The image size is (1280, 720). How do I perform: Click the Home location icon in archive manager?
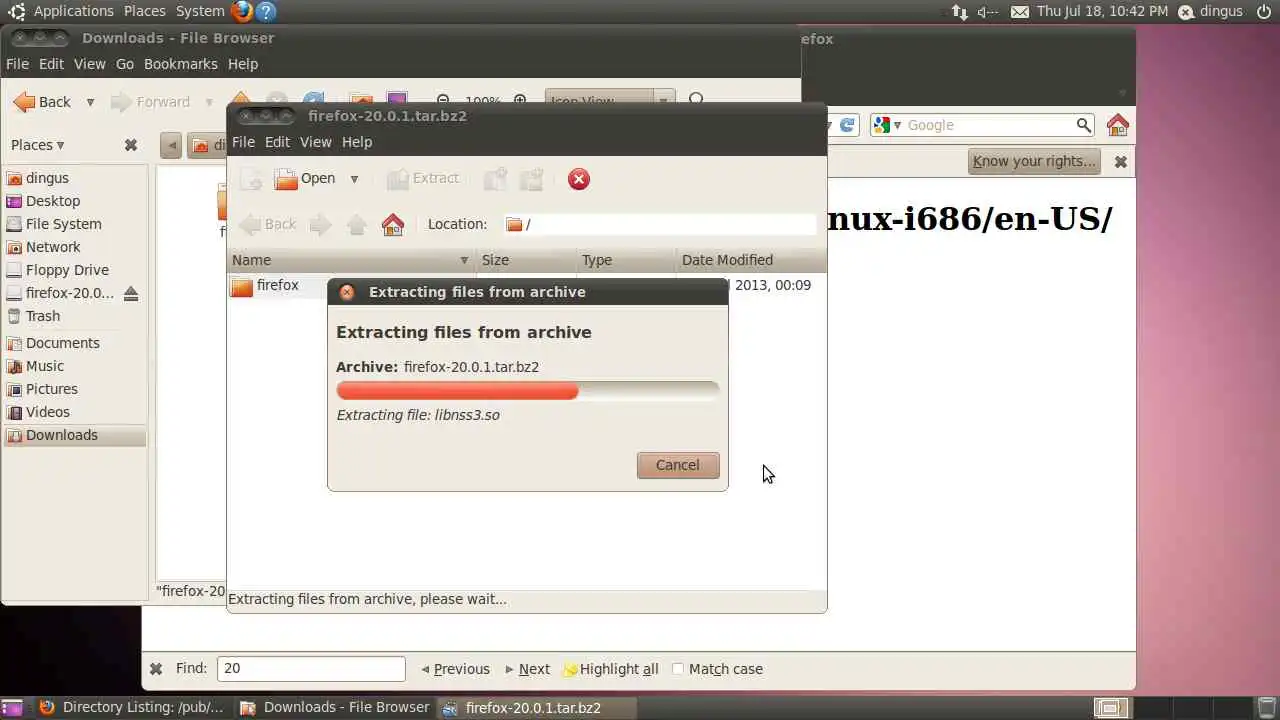393,224
